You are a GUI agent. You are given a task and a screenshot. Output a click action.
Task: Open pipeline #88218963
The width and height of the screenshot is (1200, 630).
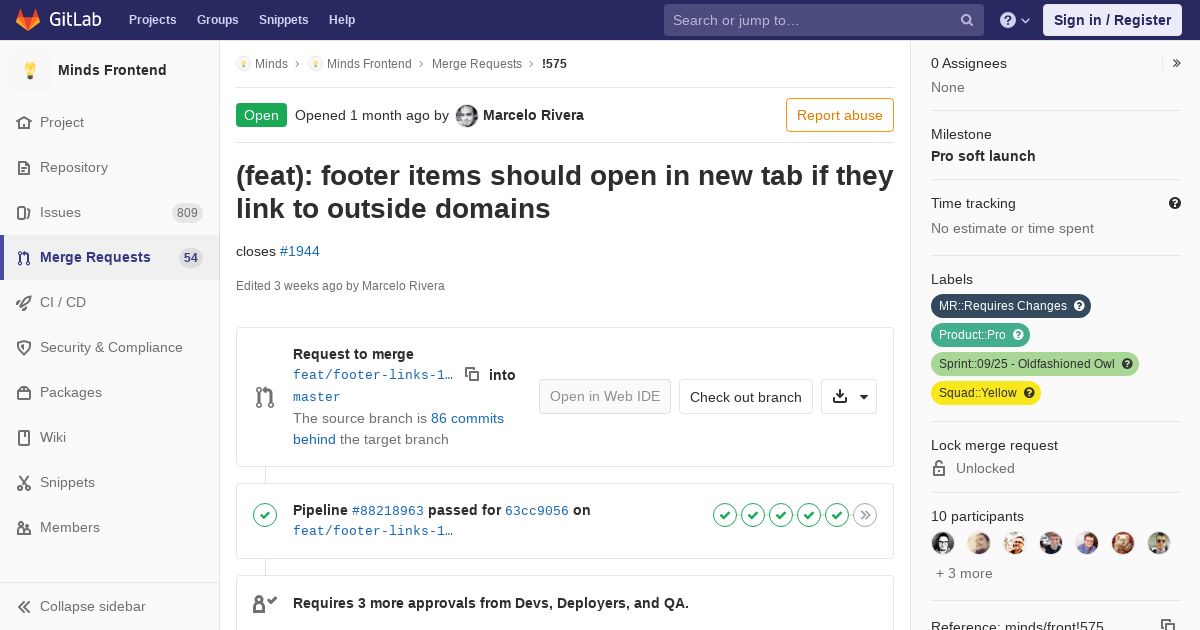coord(388,511)
